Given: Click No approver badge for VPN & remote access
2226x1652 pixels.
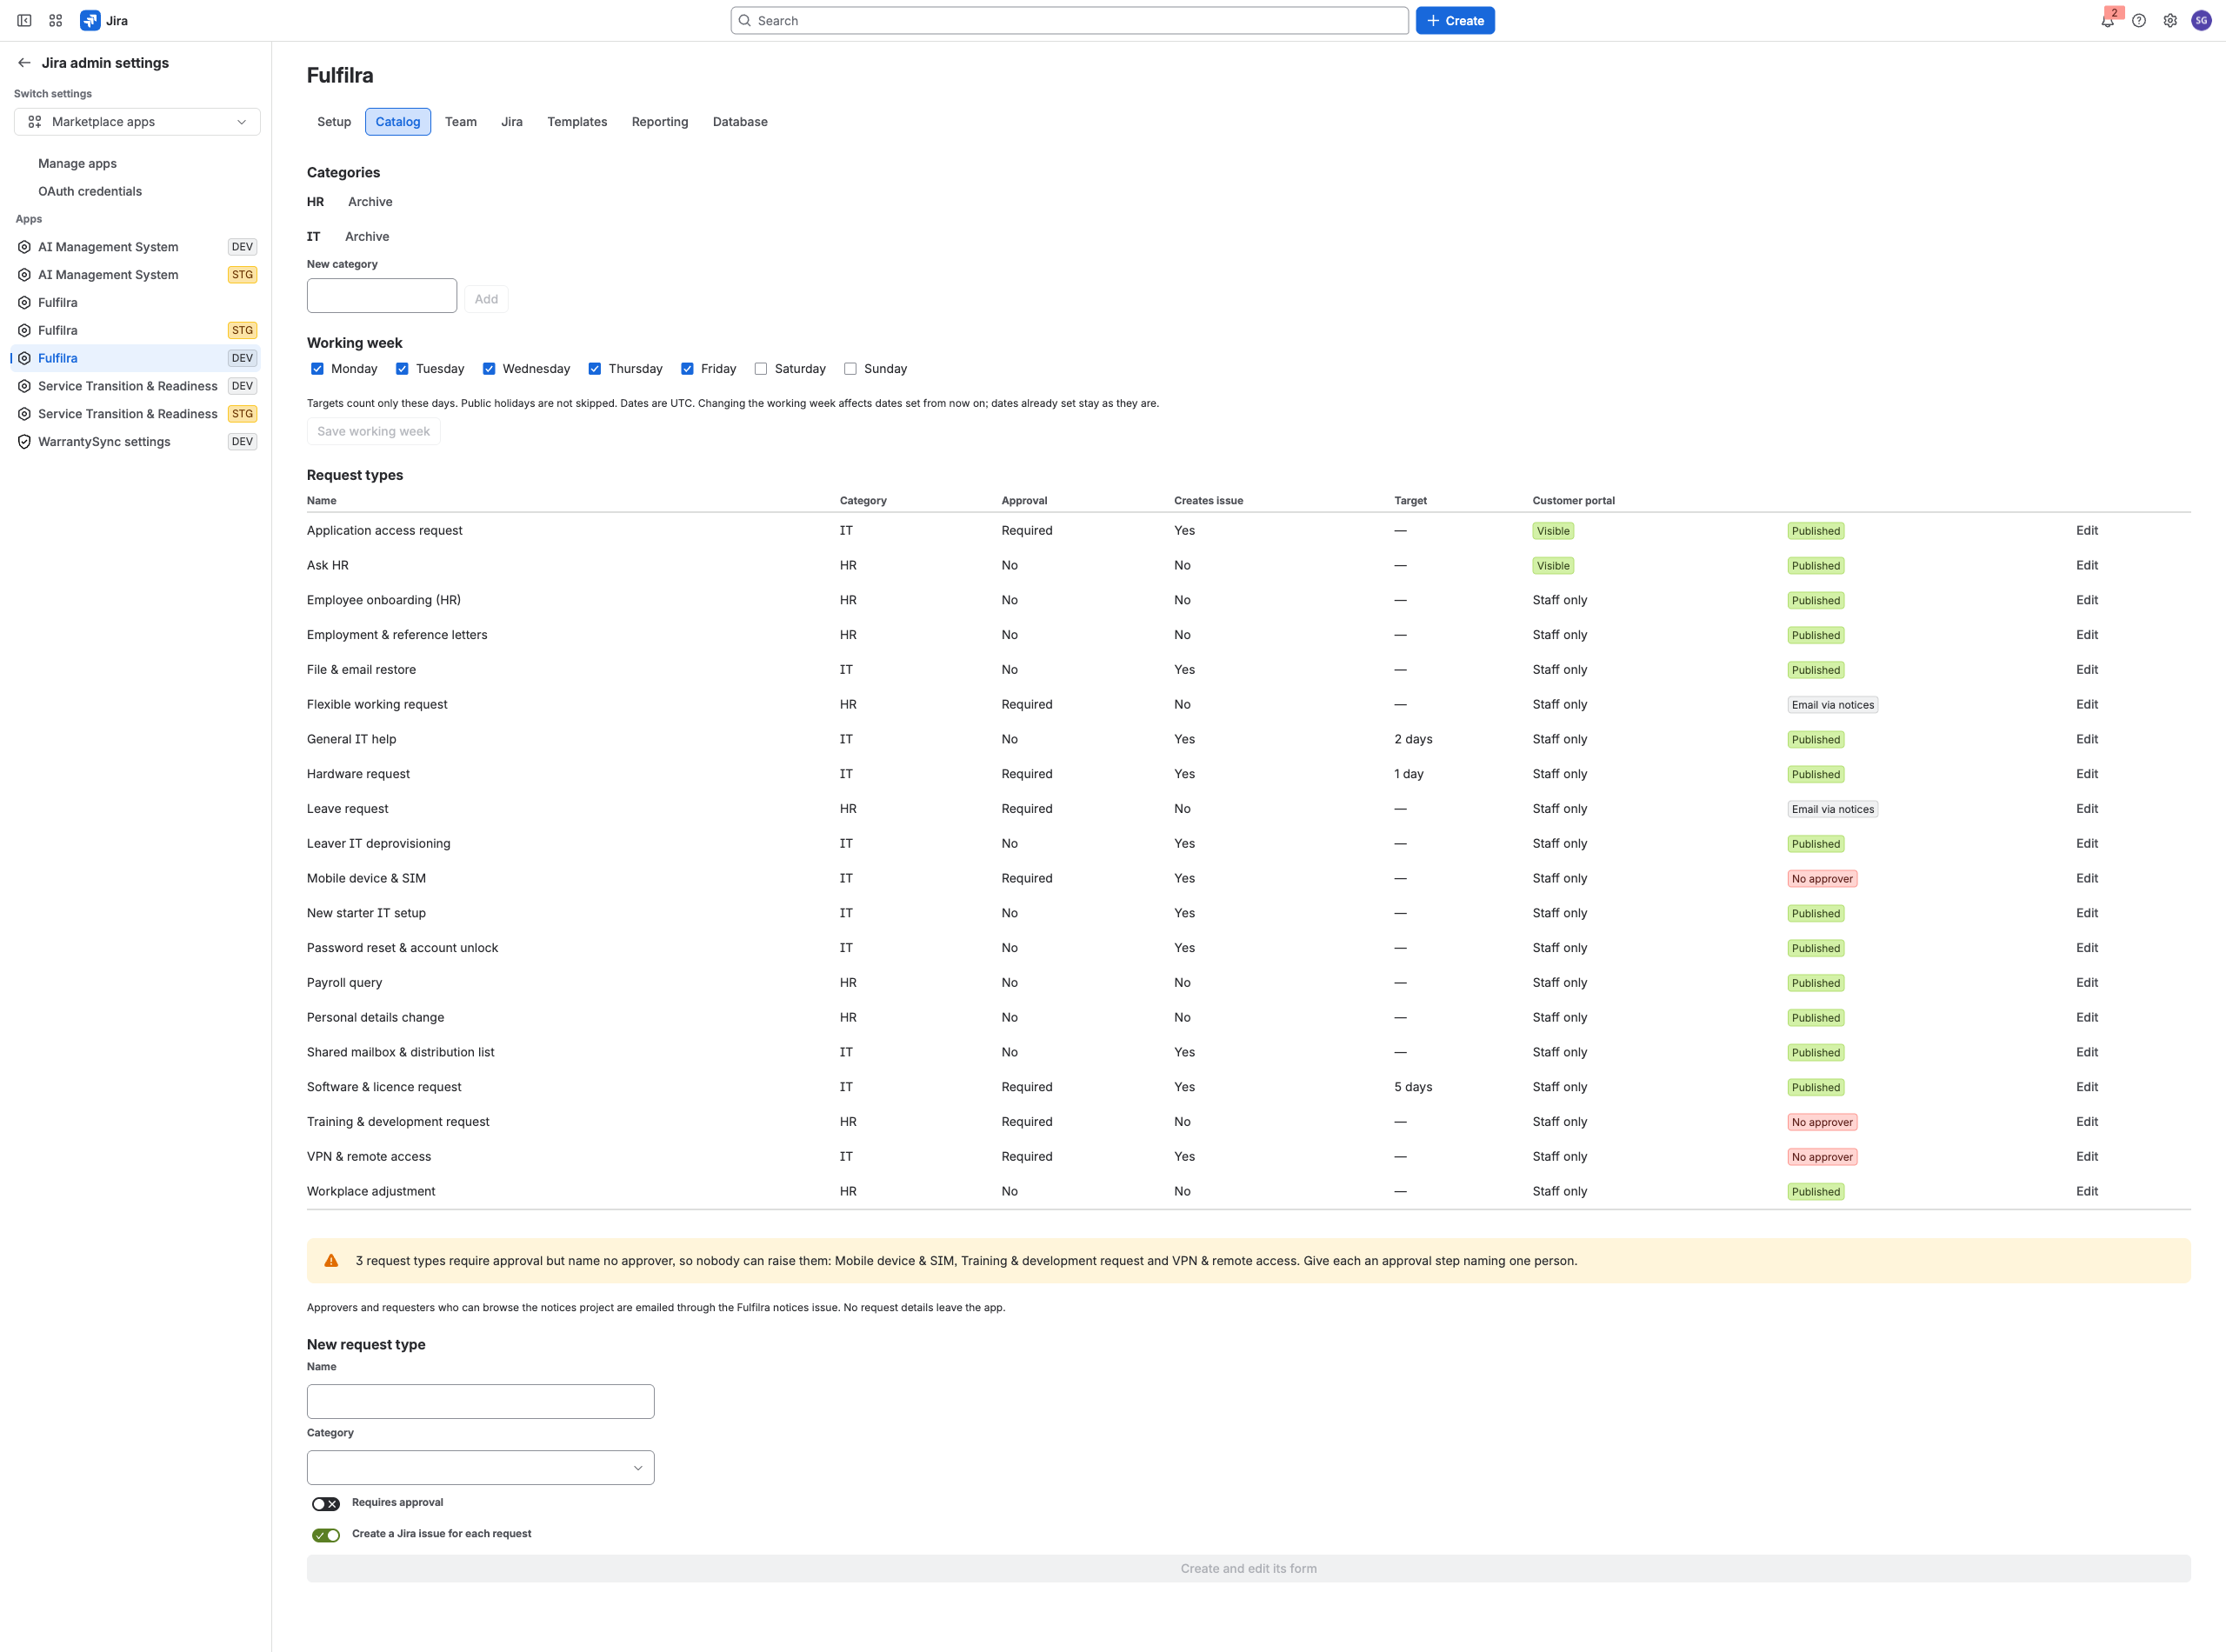Looking at the screenshot, I should pos(1822,1157).
